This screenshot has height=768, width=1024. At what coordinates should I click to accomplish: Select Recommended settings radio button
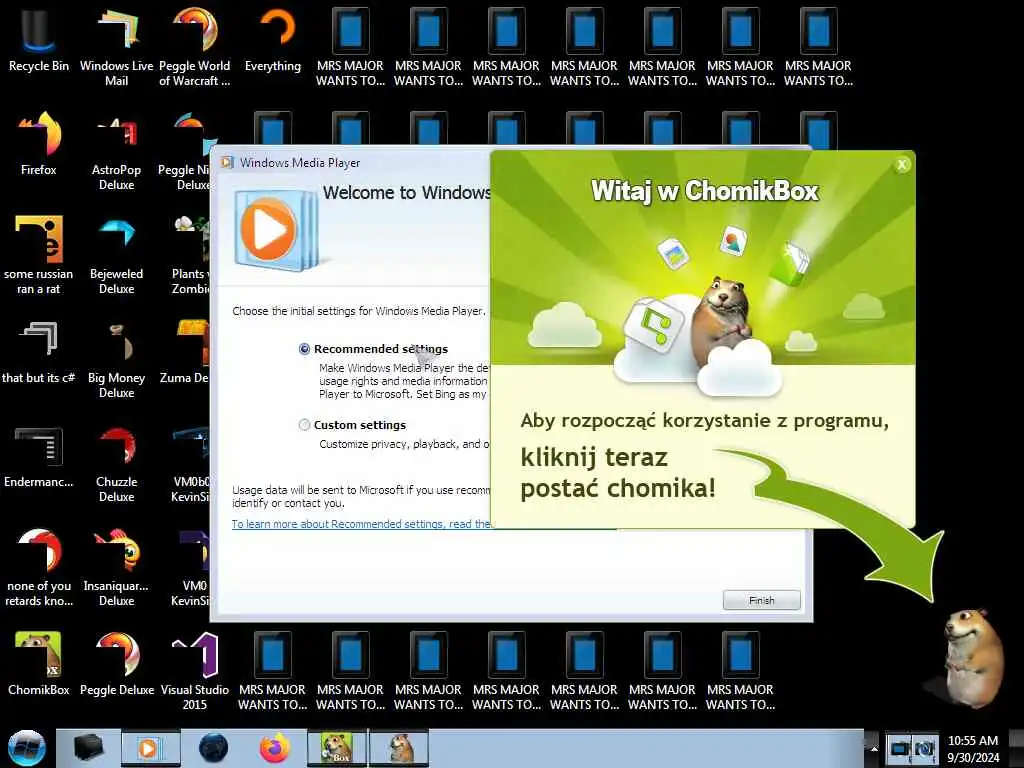point(304,349)
